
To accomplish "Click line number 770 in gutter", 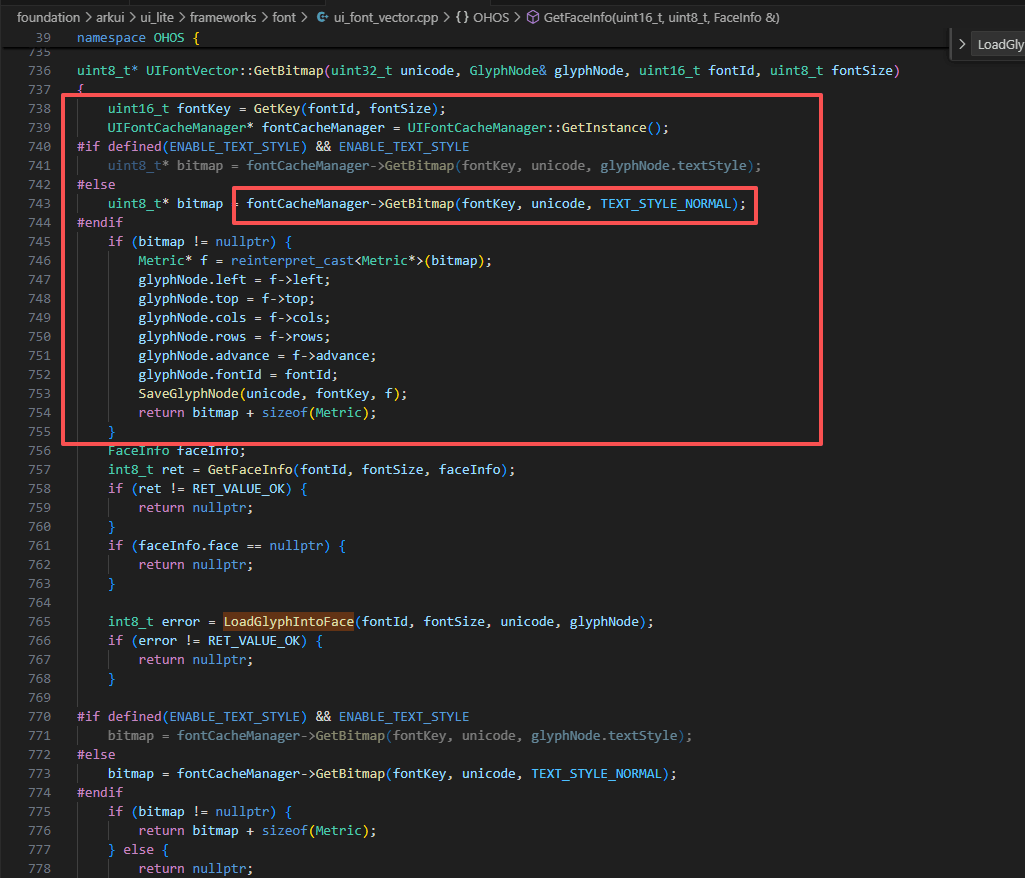I will tap(39, 717).
